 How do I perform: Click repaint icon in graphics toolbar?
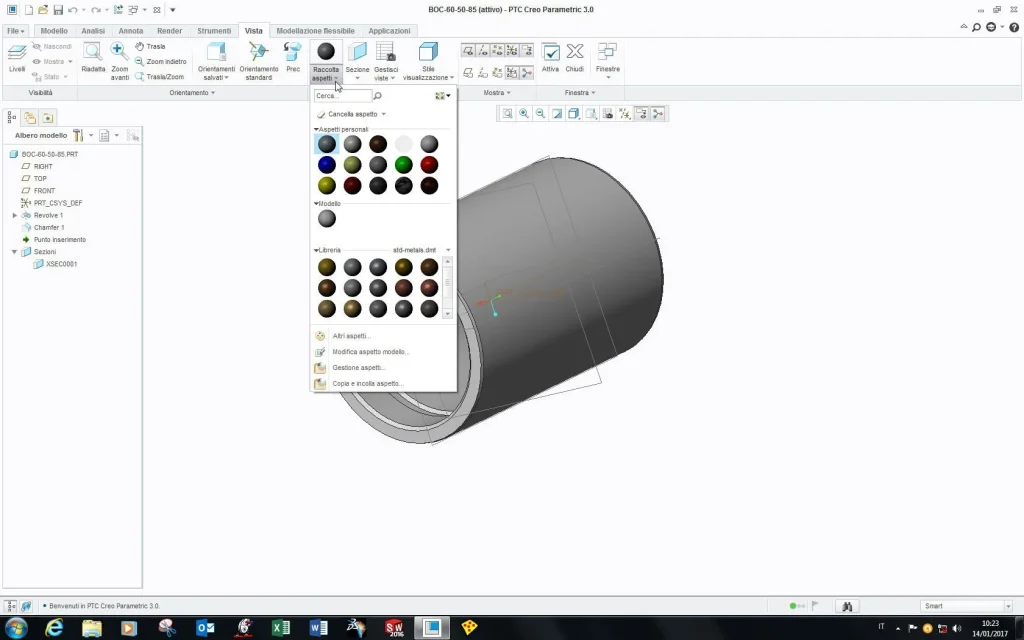[557, 114]
